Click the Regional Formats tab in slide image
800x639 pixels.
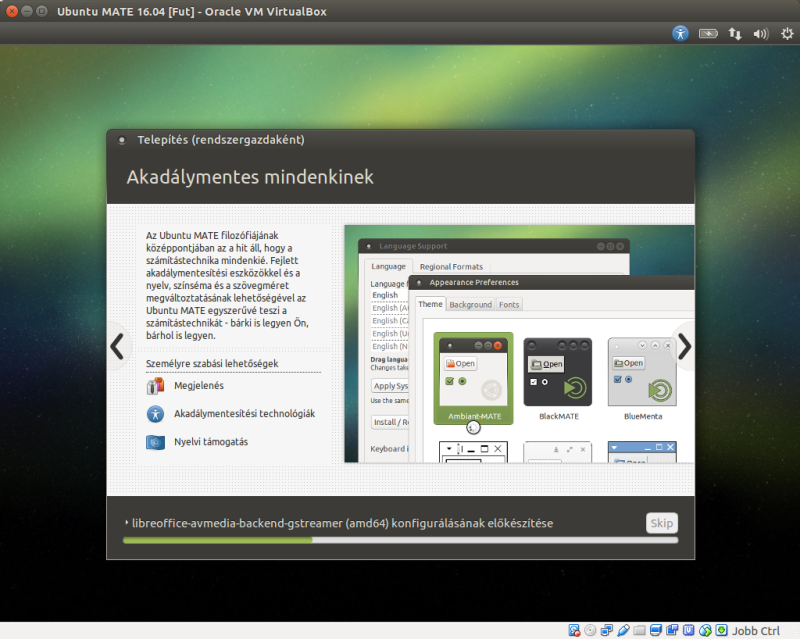[x=451, y=266]
